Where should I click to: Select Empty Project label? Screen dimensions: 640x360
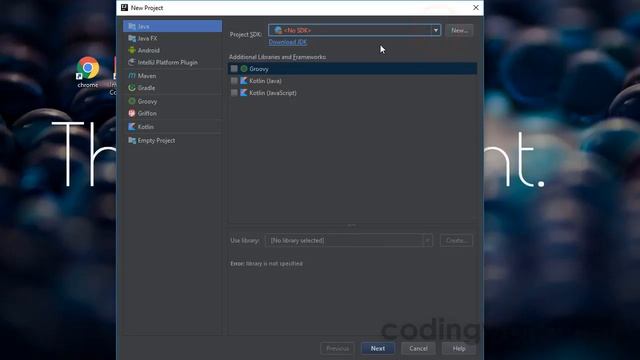[156, 140]
